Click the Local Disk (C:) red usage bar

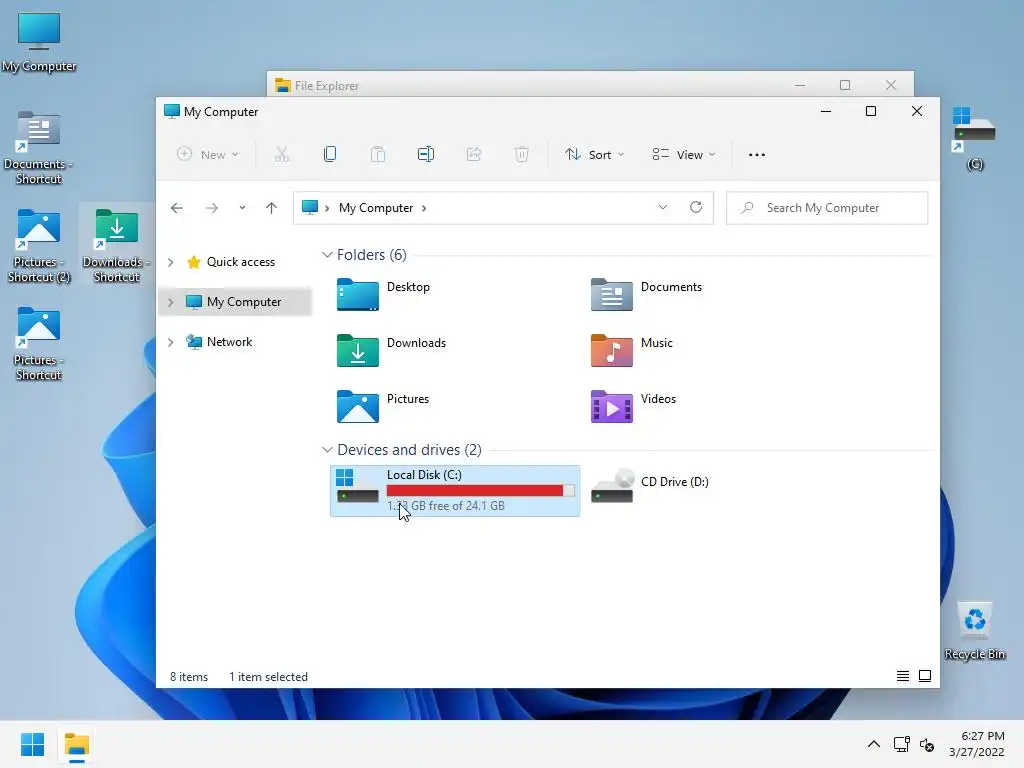pos(481,490)
